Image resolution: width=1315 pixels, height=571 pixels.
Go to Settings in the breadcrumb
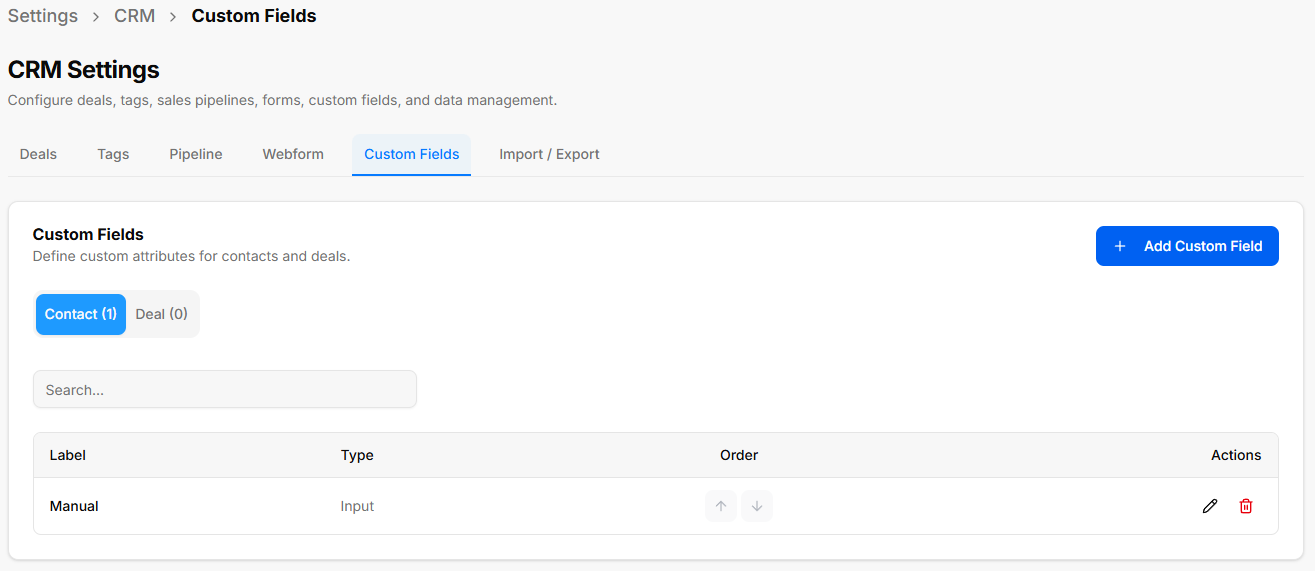[43, 16]
